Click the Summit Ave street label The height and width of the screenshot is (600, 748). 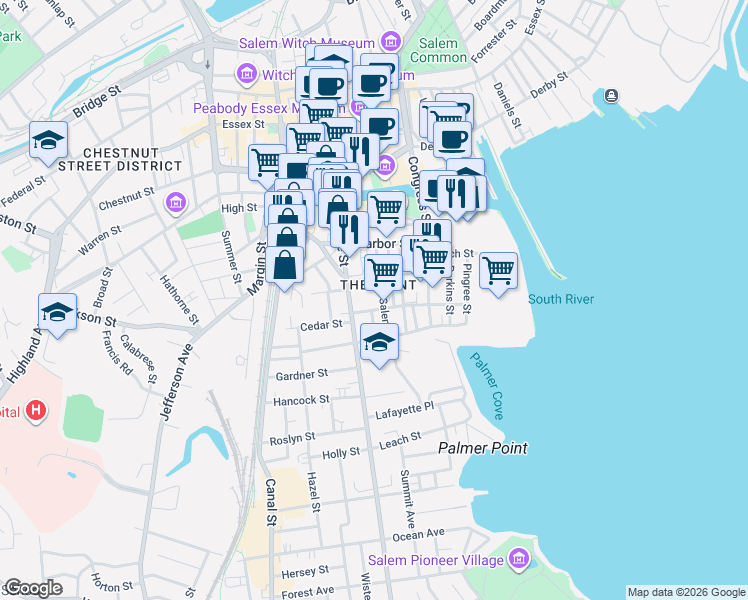[x=407, y=498]
